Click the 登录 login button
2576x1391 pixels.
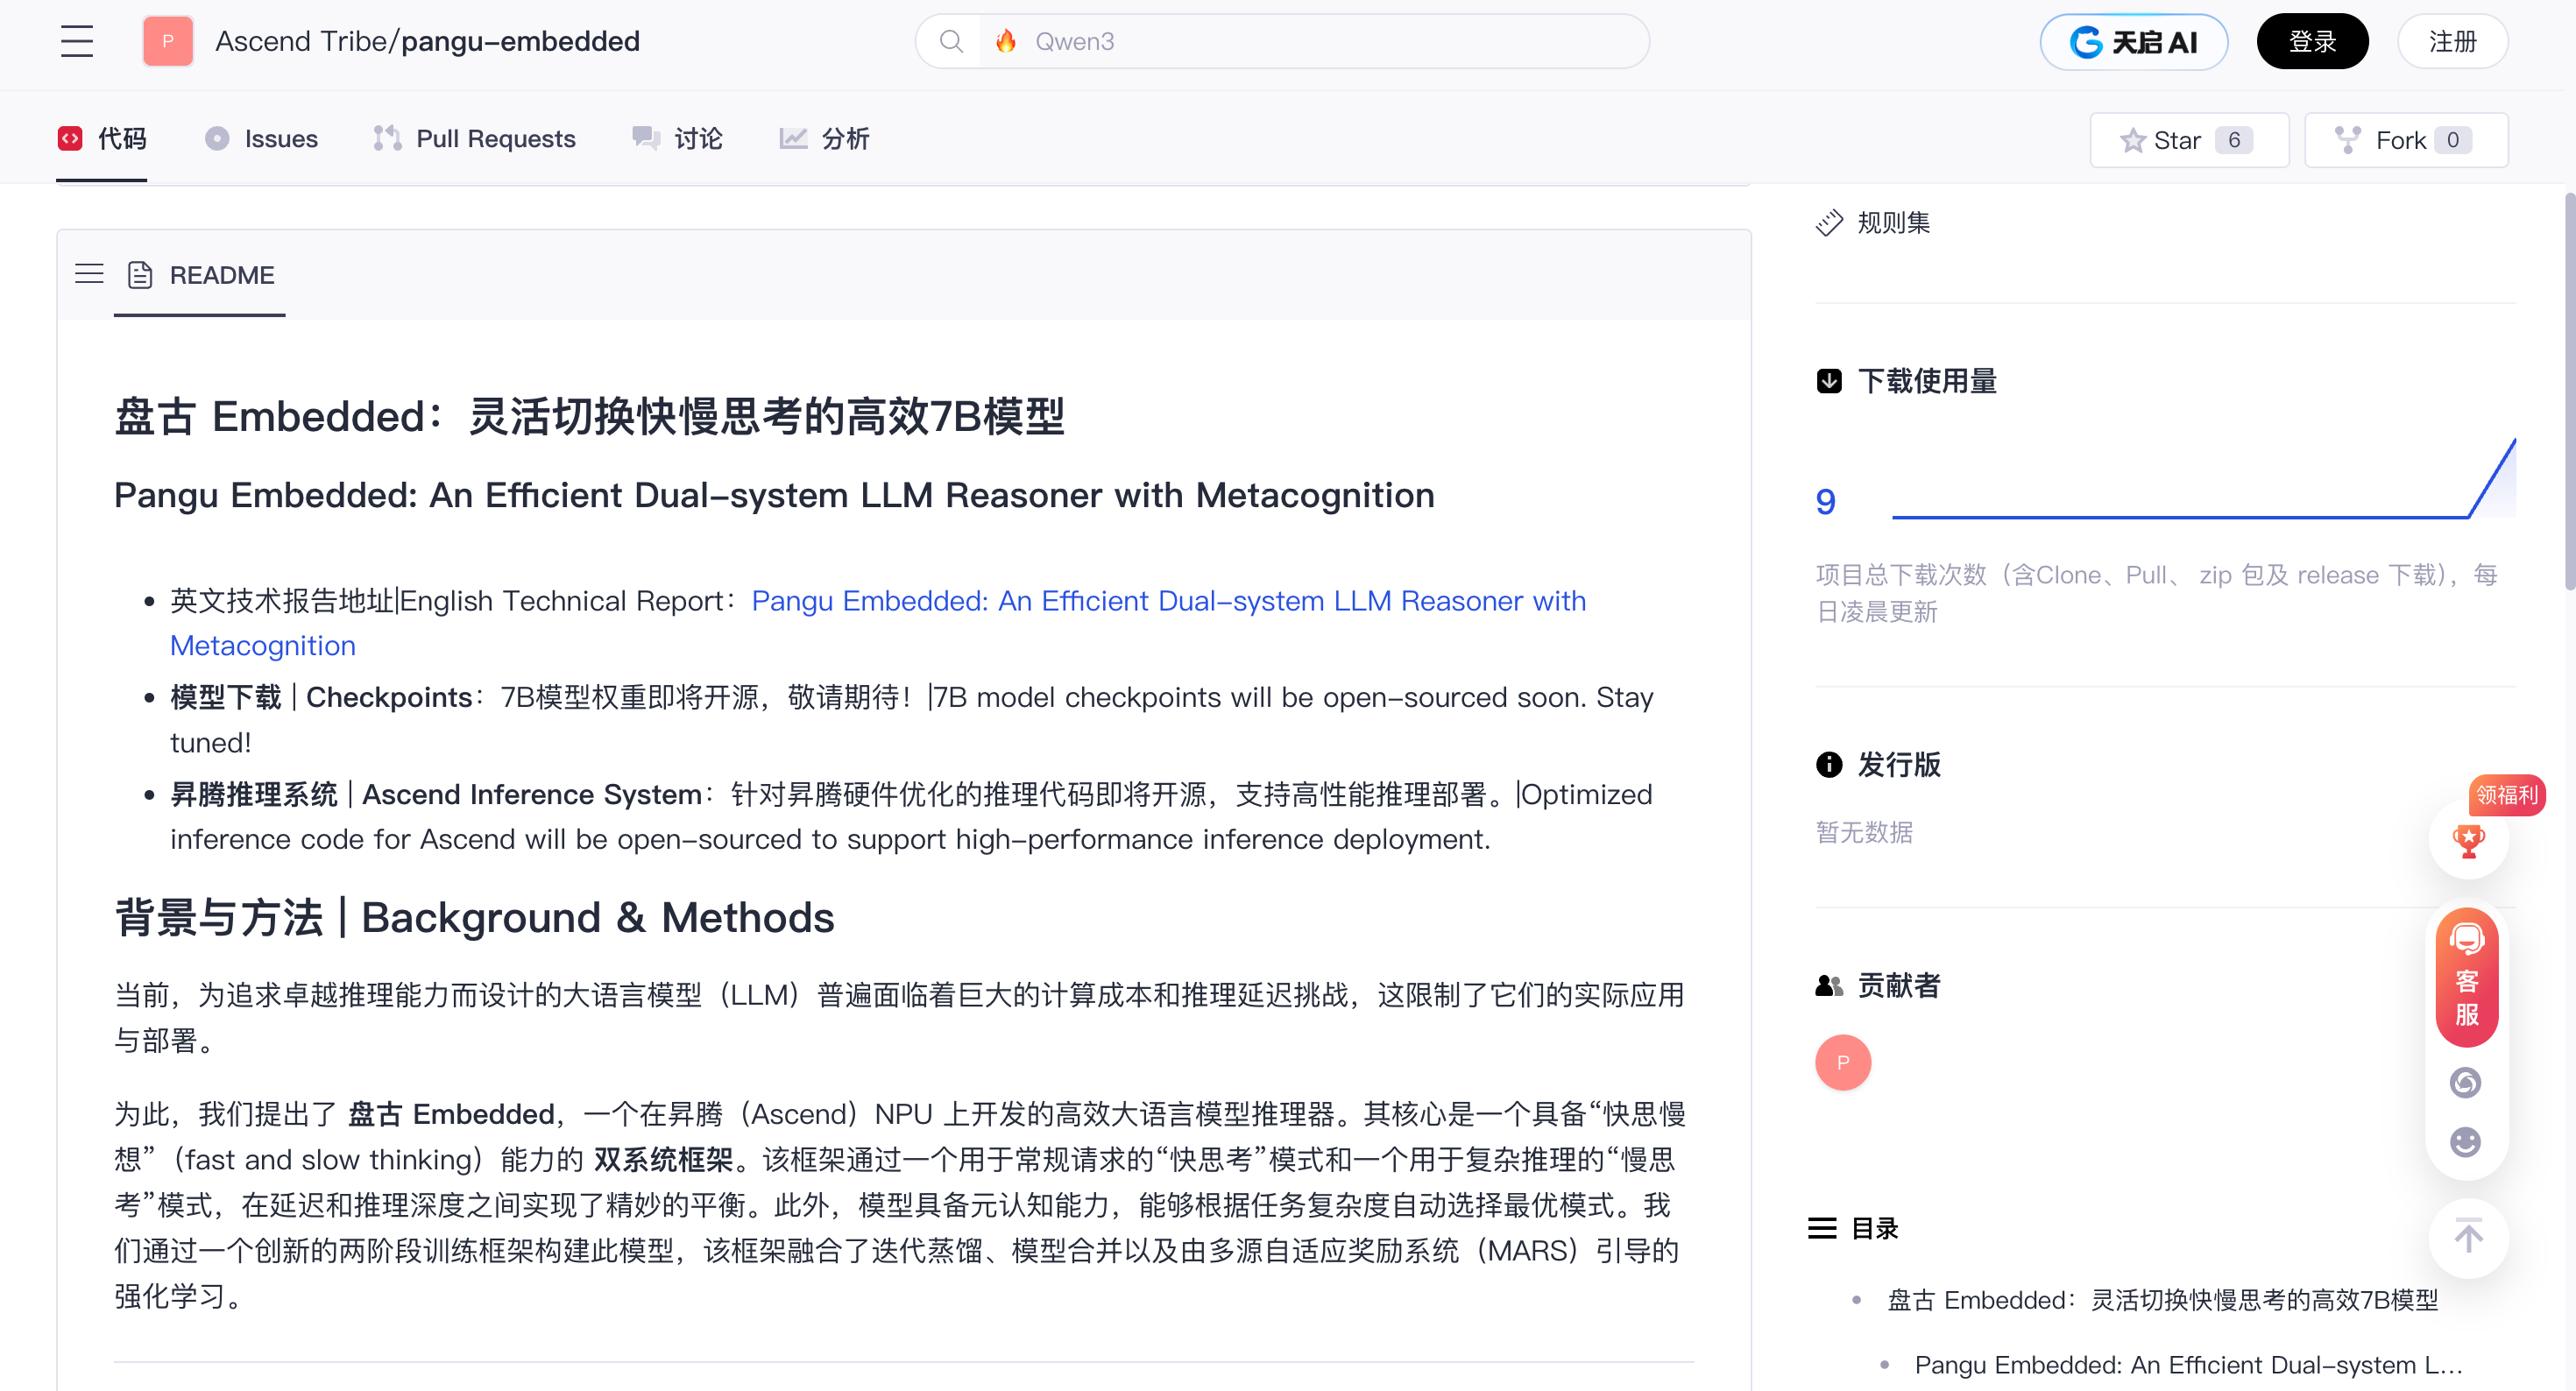(x=2311, y=41)
